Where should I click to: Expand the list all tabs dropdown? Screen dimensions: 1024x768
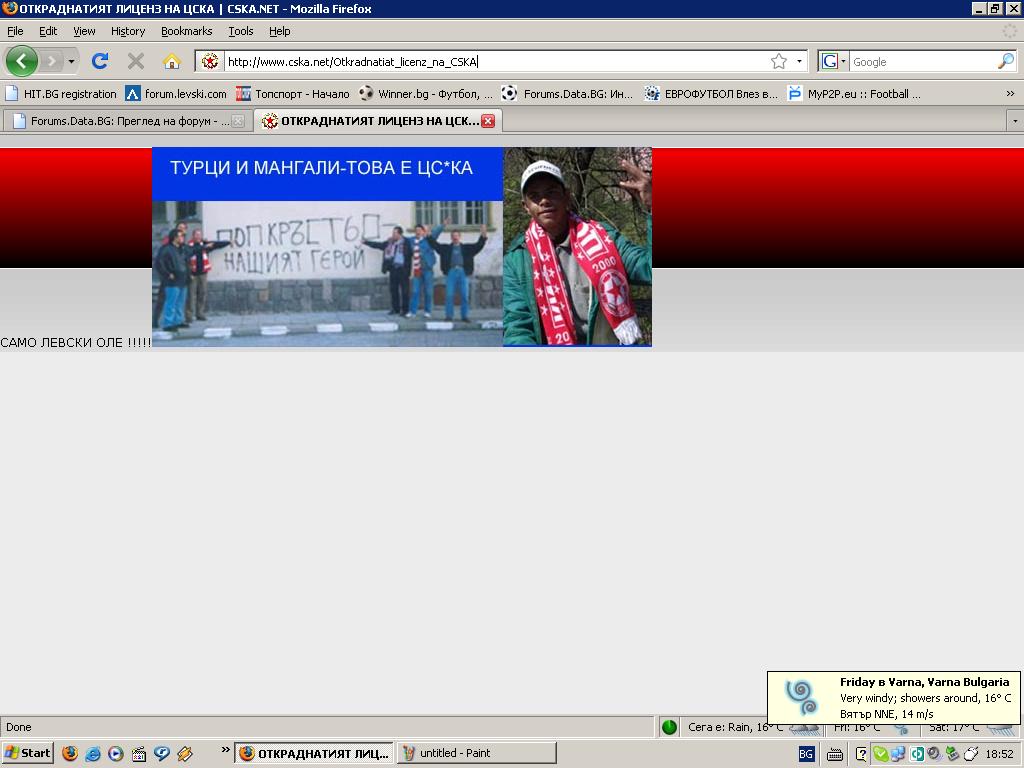pyautogui.click(x=1014, y=121)
